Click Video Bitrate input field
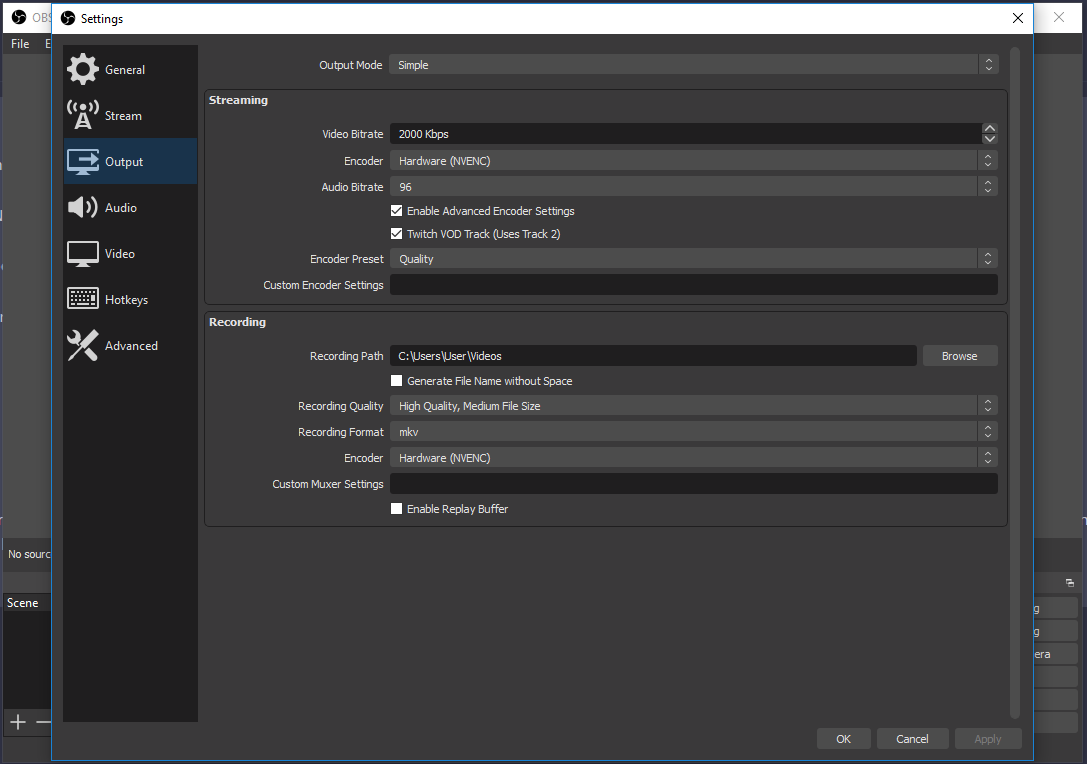The height and width of the screenshot is (764, 1087). tap(685, 134)
